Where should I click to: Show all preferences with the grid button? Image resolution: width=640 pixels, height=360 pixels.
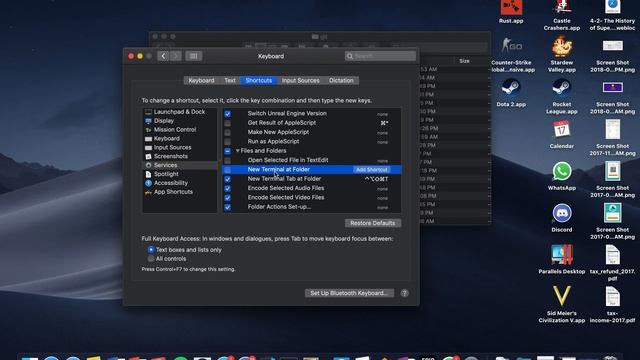click(193, 56)
